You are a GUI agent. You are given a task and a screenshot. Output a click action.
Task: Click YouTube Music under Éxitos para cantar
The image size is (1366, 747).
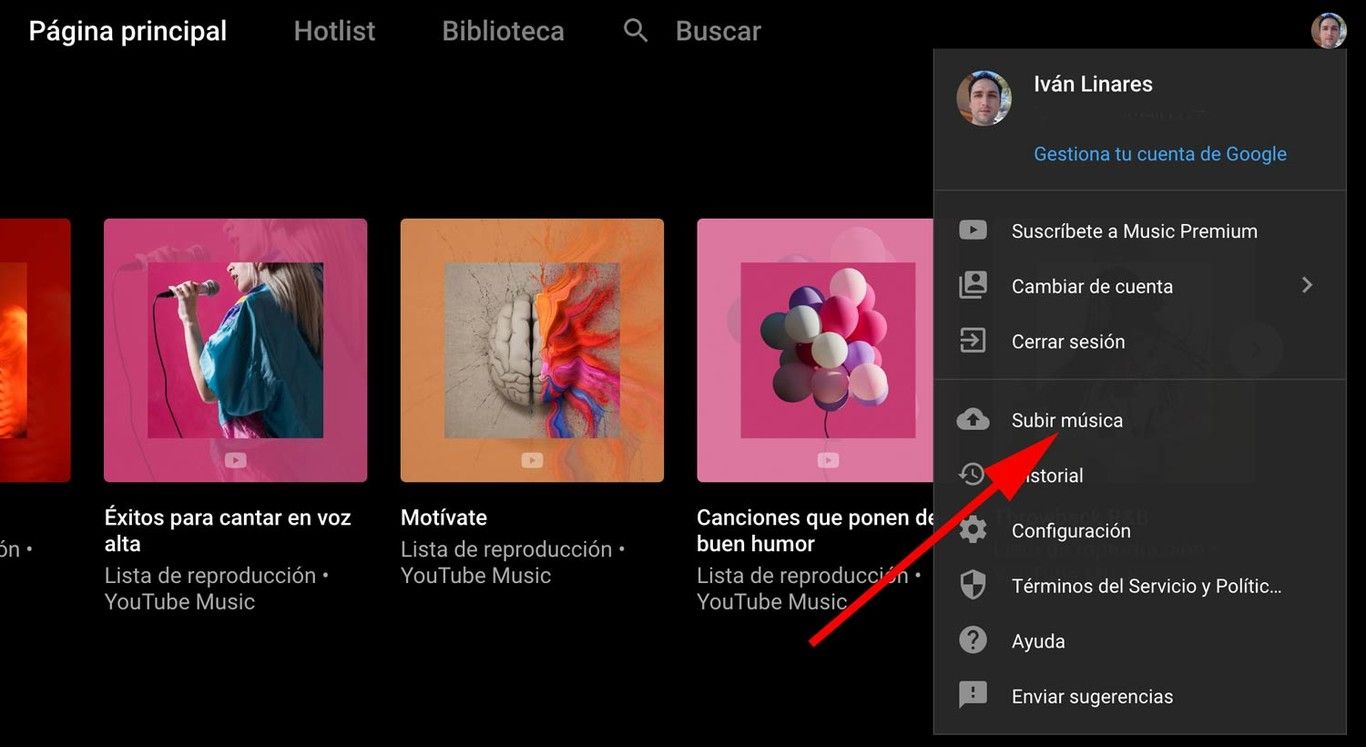click(180, 602)
